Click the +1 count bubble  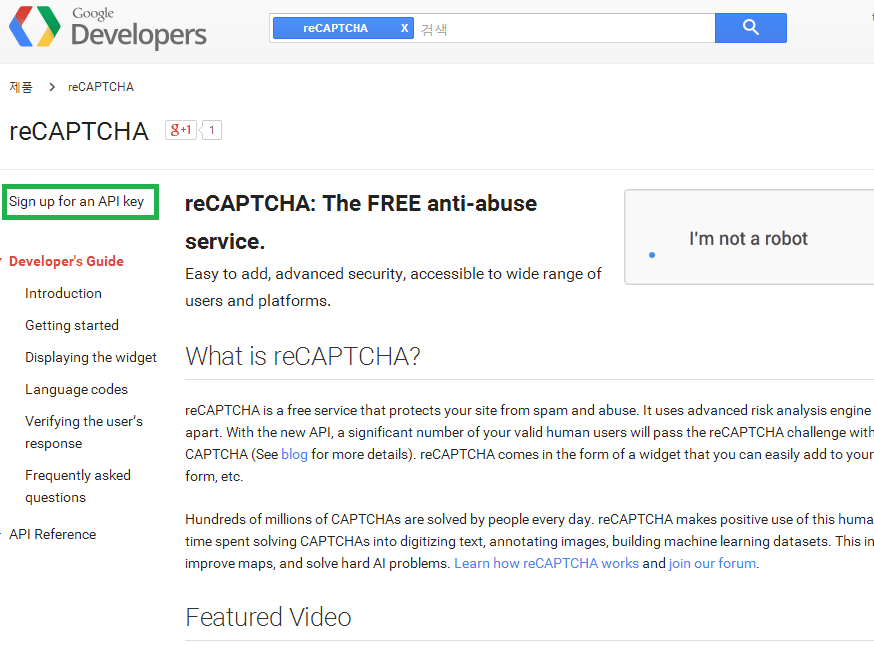point(212,130)
